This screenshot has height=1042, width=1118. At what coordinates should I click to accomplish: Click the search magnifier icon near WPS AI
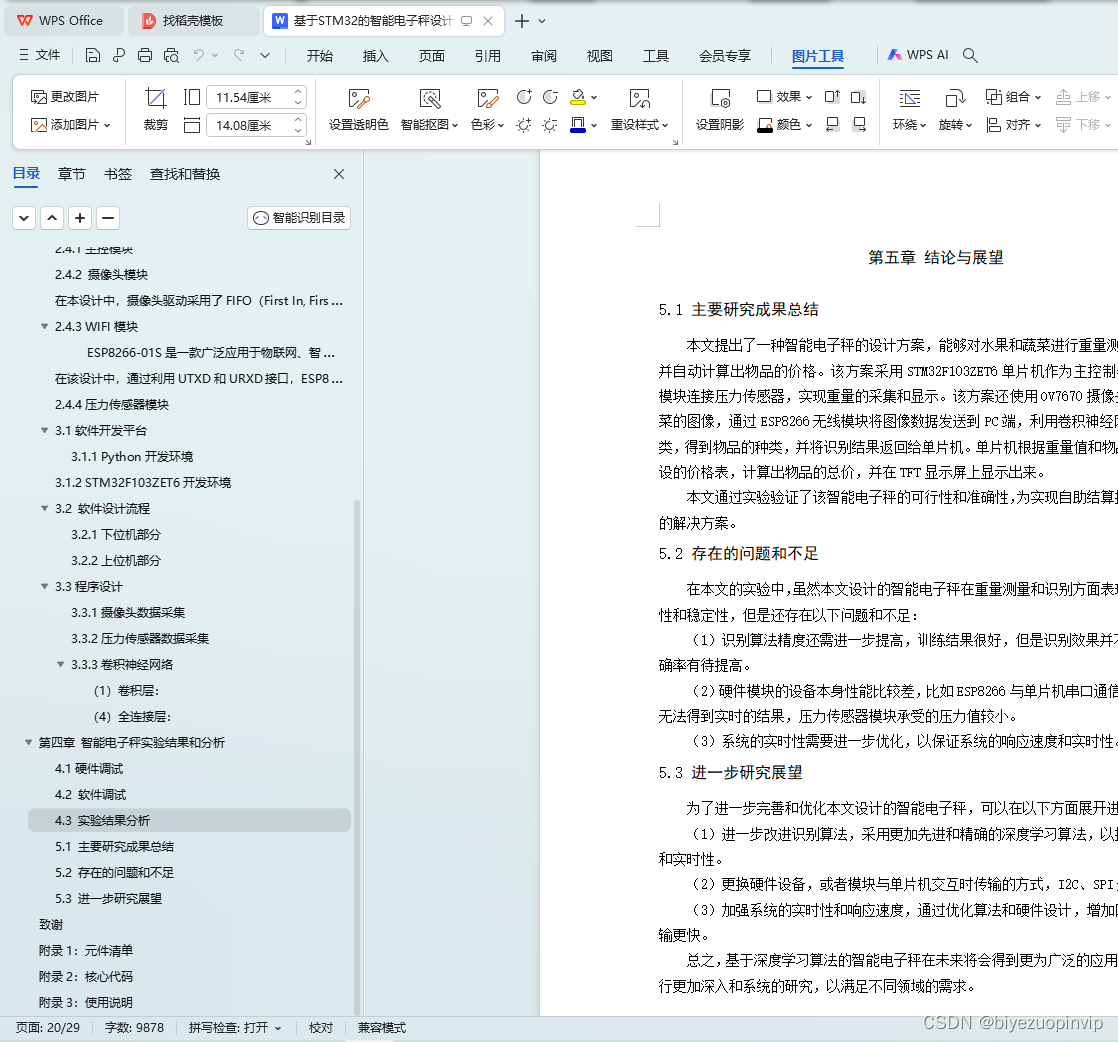(x=970, y=55)
